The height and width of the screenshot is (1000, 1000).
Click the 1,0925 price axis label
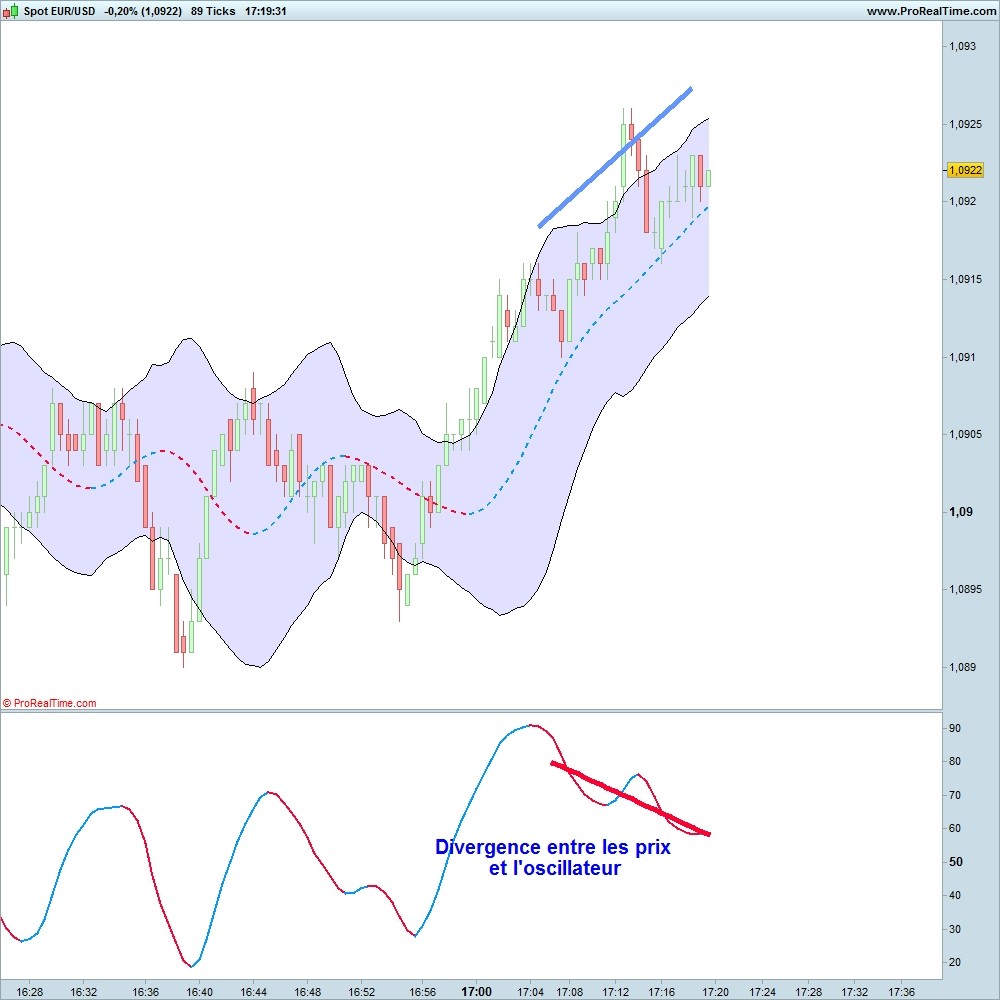coord(965,124)
